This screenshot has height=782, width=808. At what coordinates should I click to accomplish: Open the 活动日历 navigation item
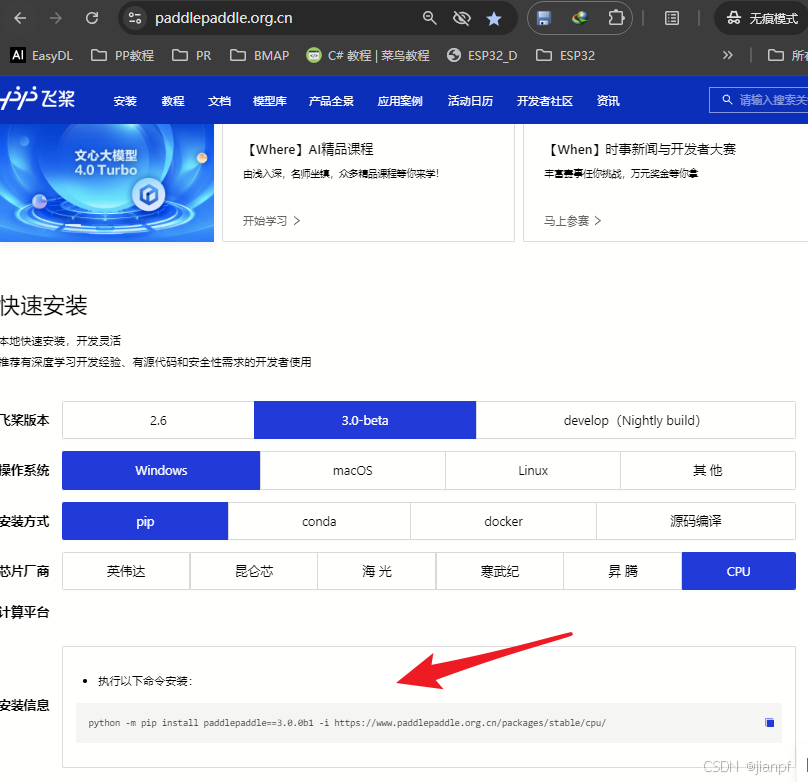[x=470, y=101]
